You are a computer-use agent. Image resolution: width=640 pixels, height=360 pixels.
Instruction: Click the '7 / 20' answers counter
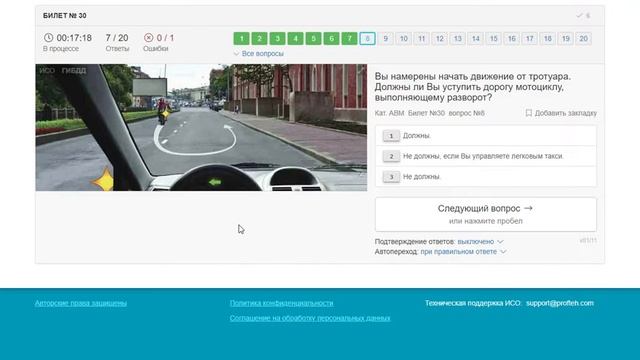point(117,38)
